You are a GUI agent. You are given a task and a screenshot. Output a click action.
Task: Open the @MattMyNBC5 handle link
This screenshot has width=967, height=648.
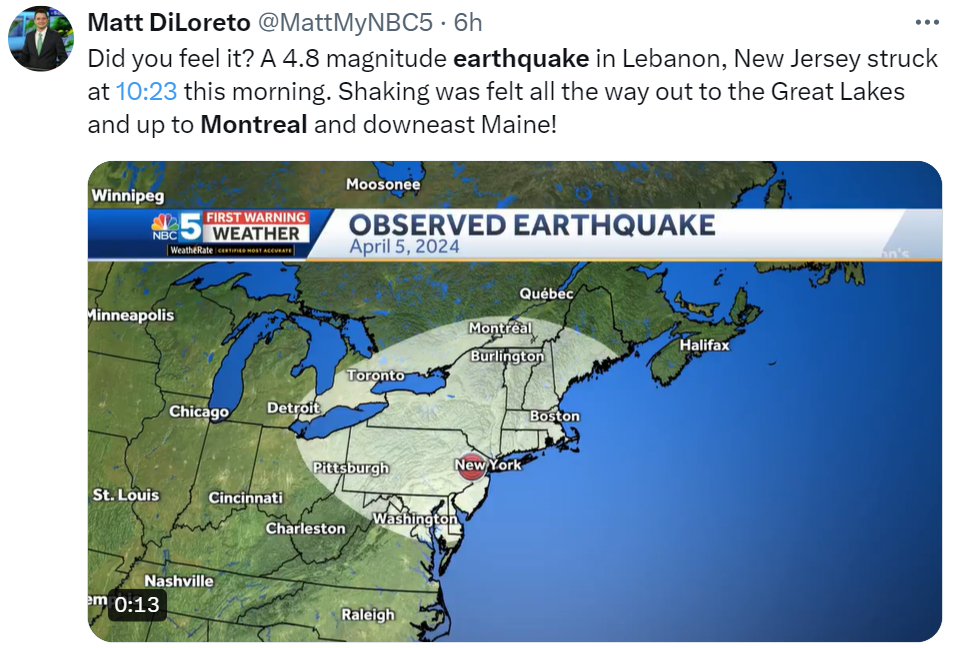pyautogui.click(x=345, y=23)
